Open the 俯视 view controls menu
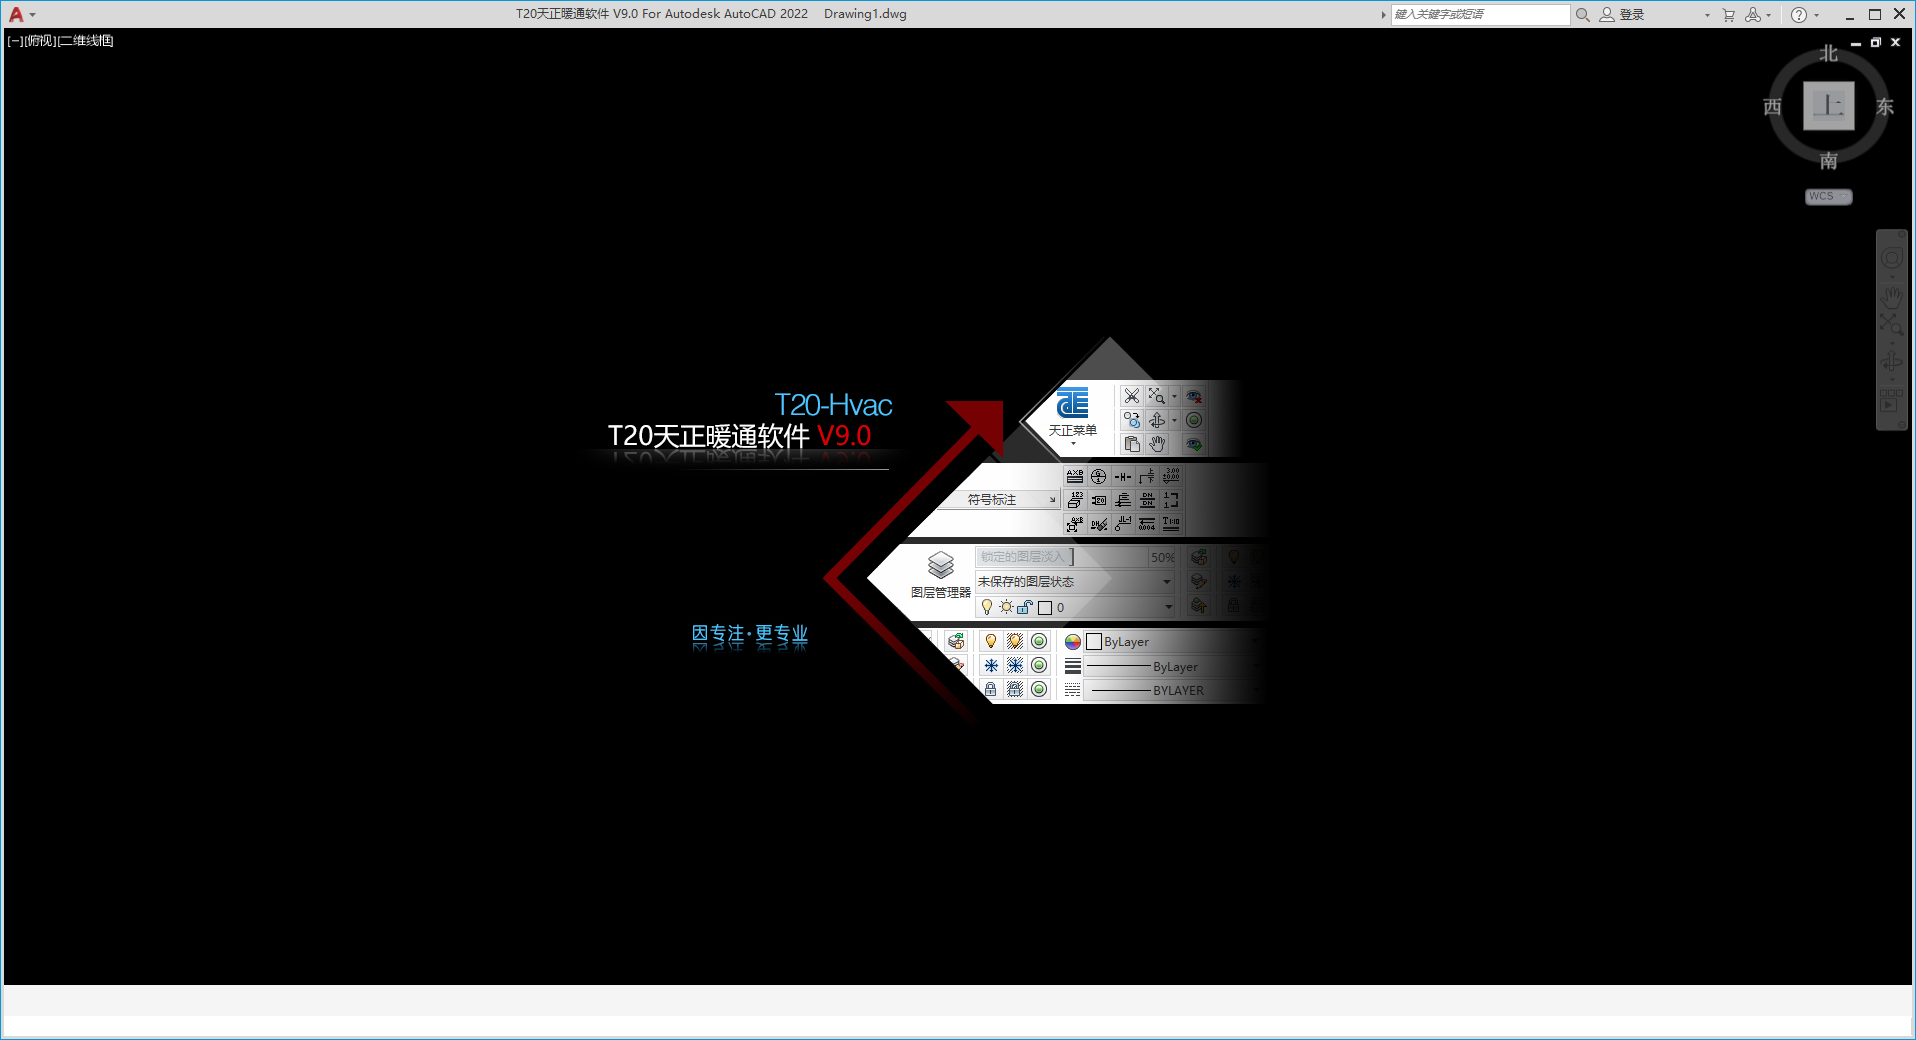Screen dimensions: 1916x1040 click(x=41, y=41)
